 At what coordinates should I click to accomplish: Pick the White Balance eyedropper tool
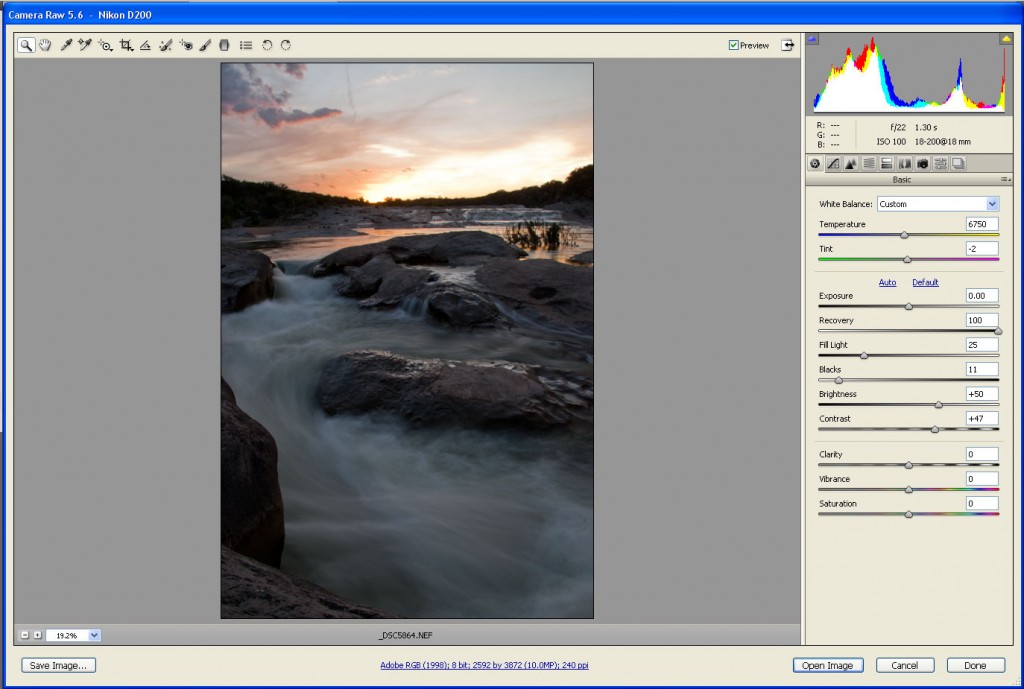[66, 45]
